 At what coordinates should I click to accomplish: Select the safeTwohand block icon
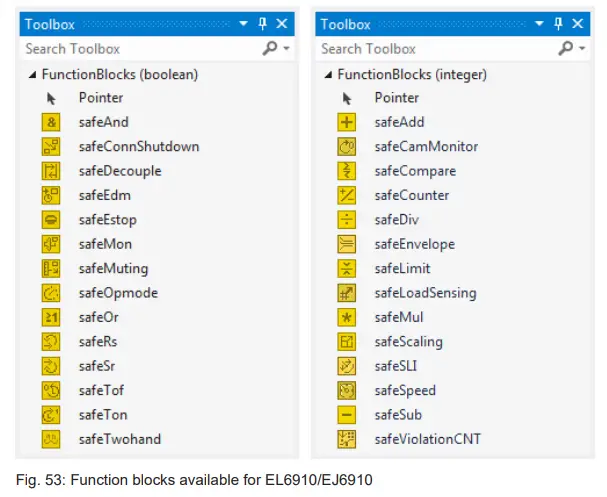(51, 439)
